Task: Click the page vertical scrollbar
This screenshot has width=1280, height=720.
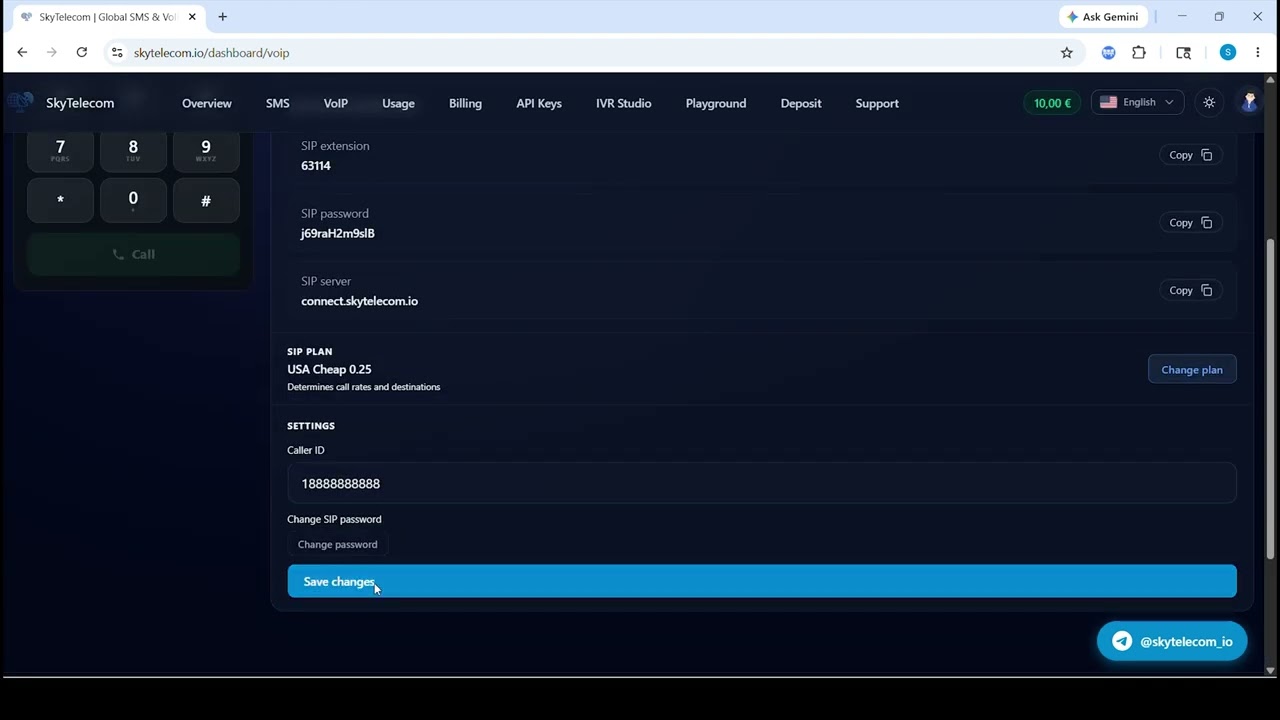Action: [x=1271, y=400]
